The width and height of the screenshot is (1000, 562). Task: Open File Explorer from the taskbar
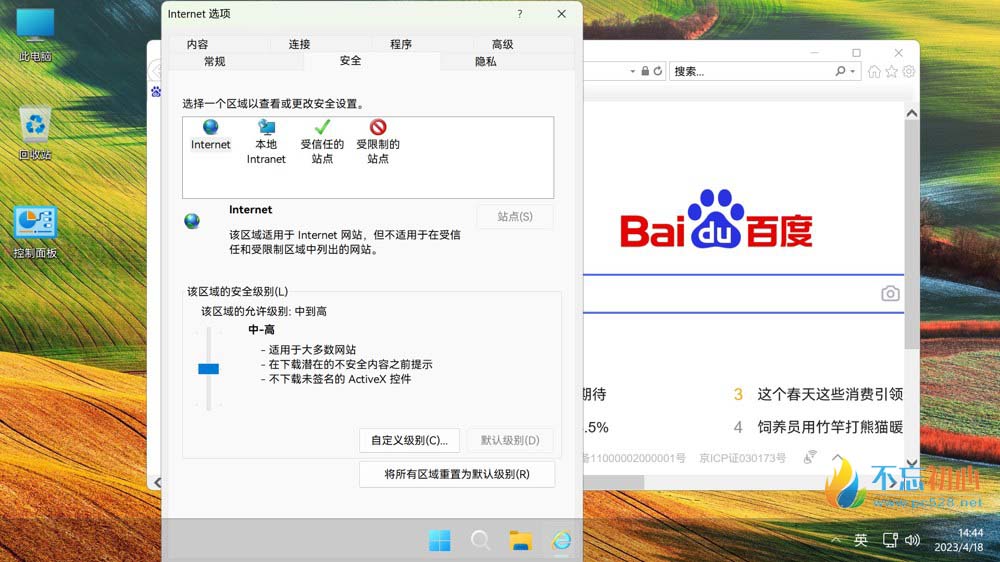[520, 541]
